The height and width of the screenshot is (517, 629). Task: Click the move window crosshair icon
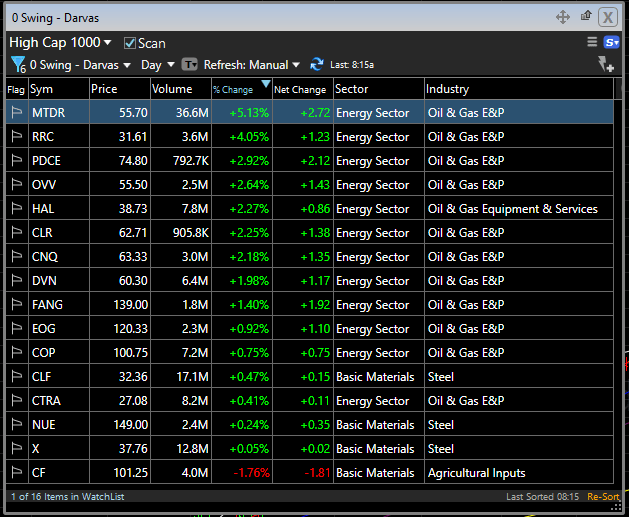pos(562,17)
